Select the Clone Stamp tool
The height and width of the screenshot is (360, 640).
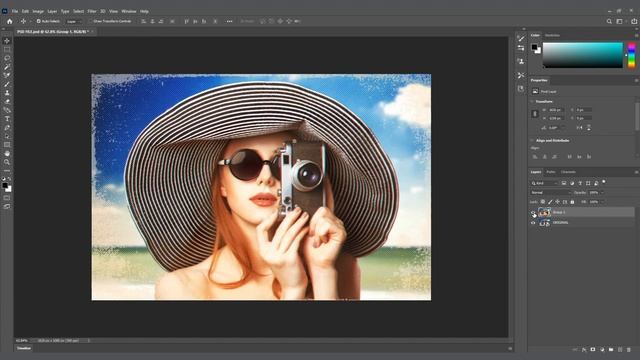[x=7, y=93]
